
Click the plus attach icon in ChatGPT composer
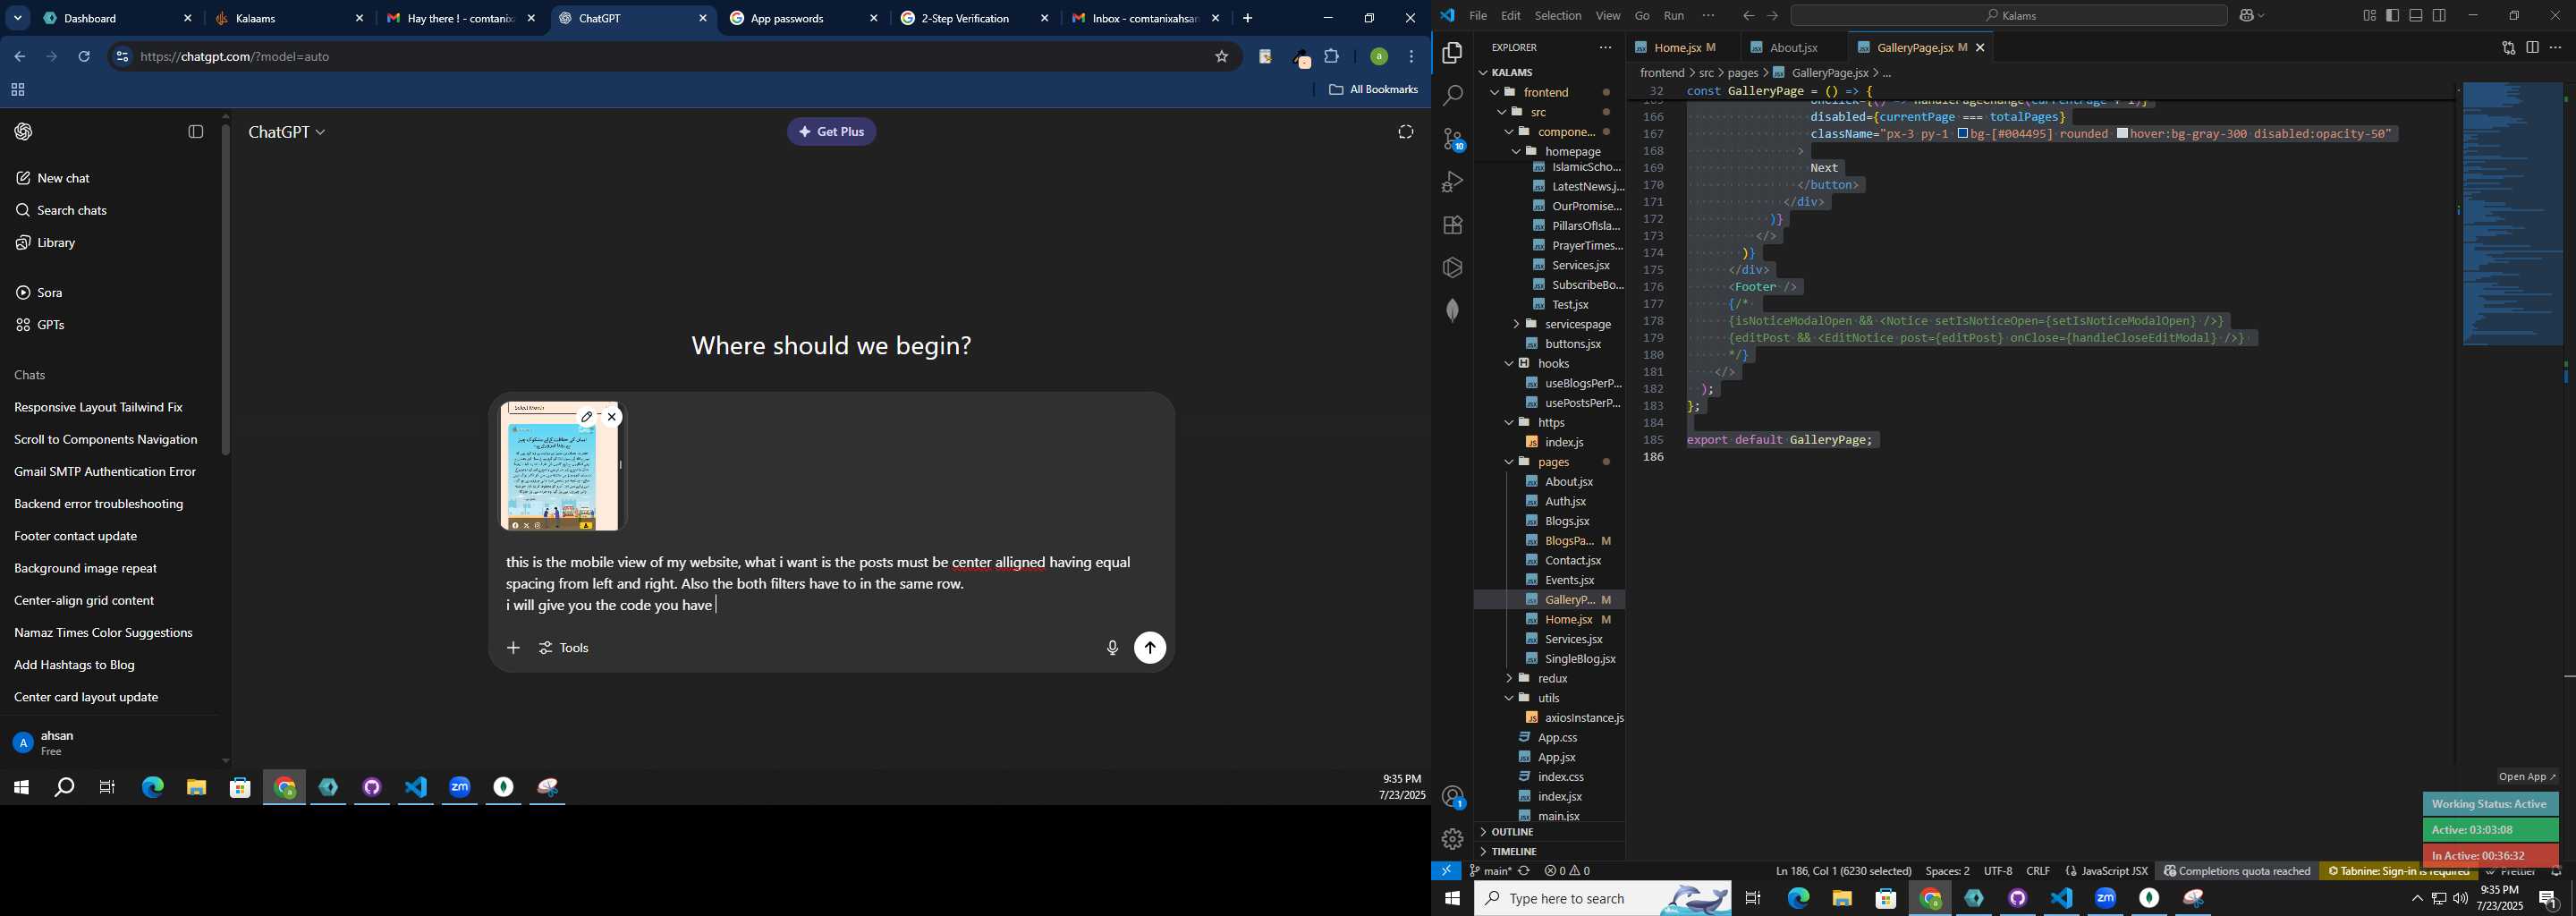[513, 648]
